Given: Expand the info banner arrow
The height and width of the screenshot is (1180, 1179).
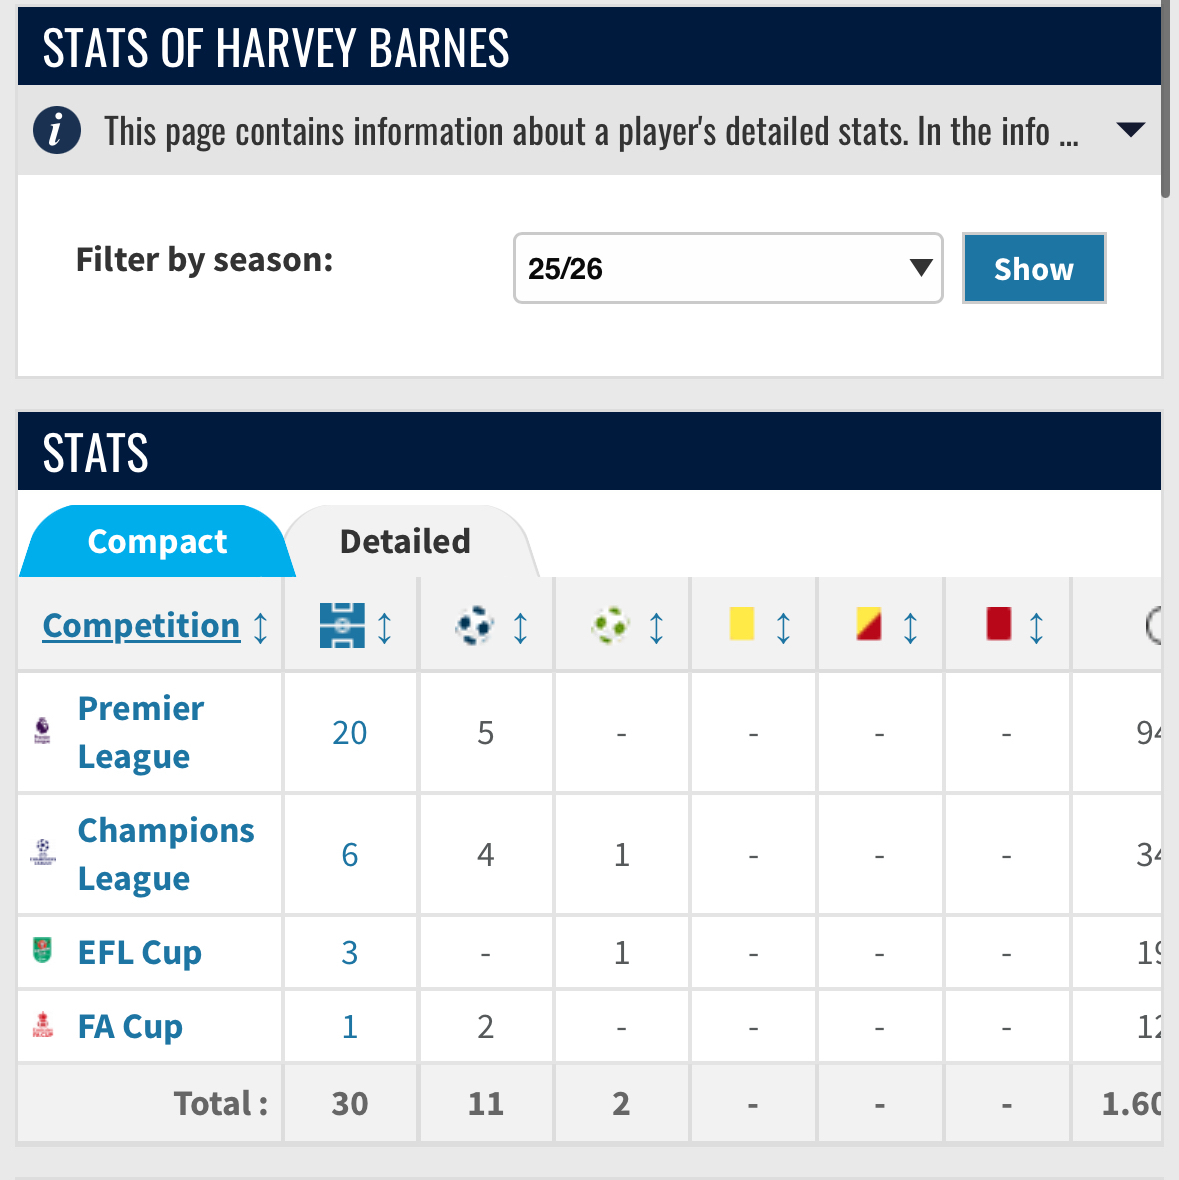Looking at the screenshot, I should point(1130,130).
